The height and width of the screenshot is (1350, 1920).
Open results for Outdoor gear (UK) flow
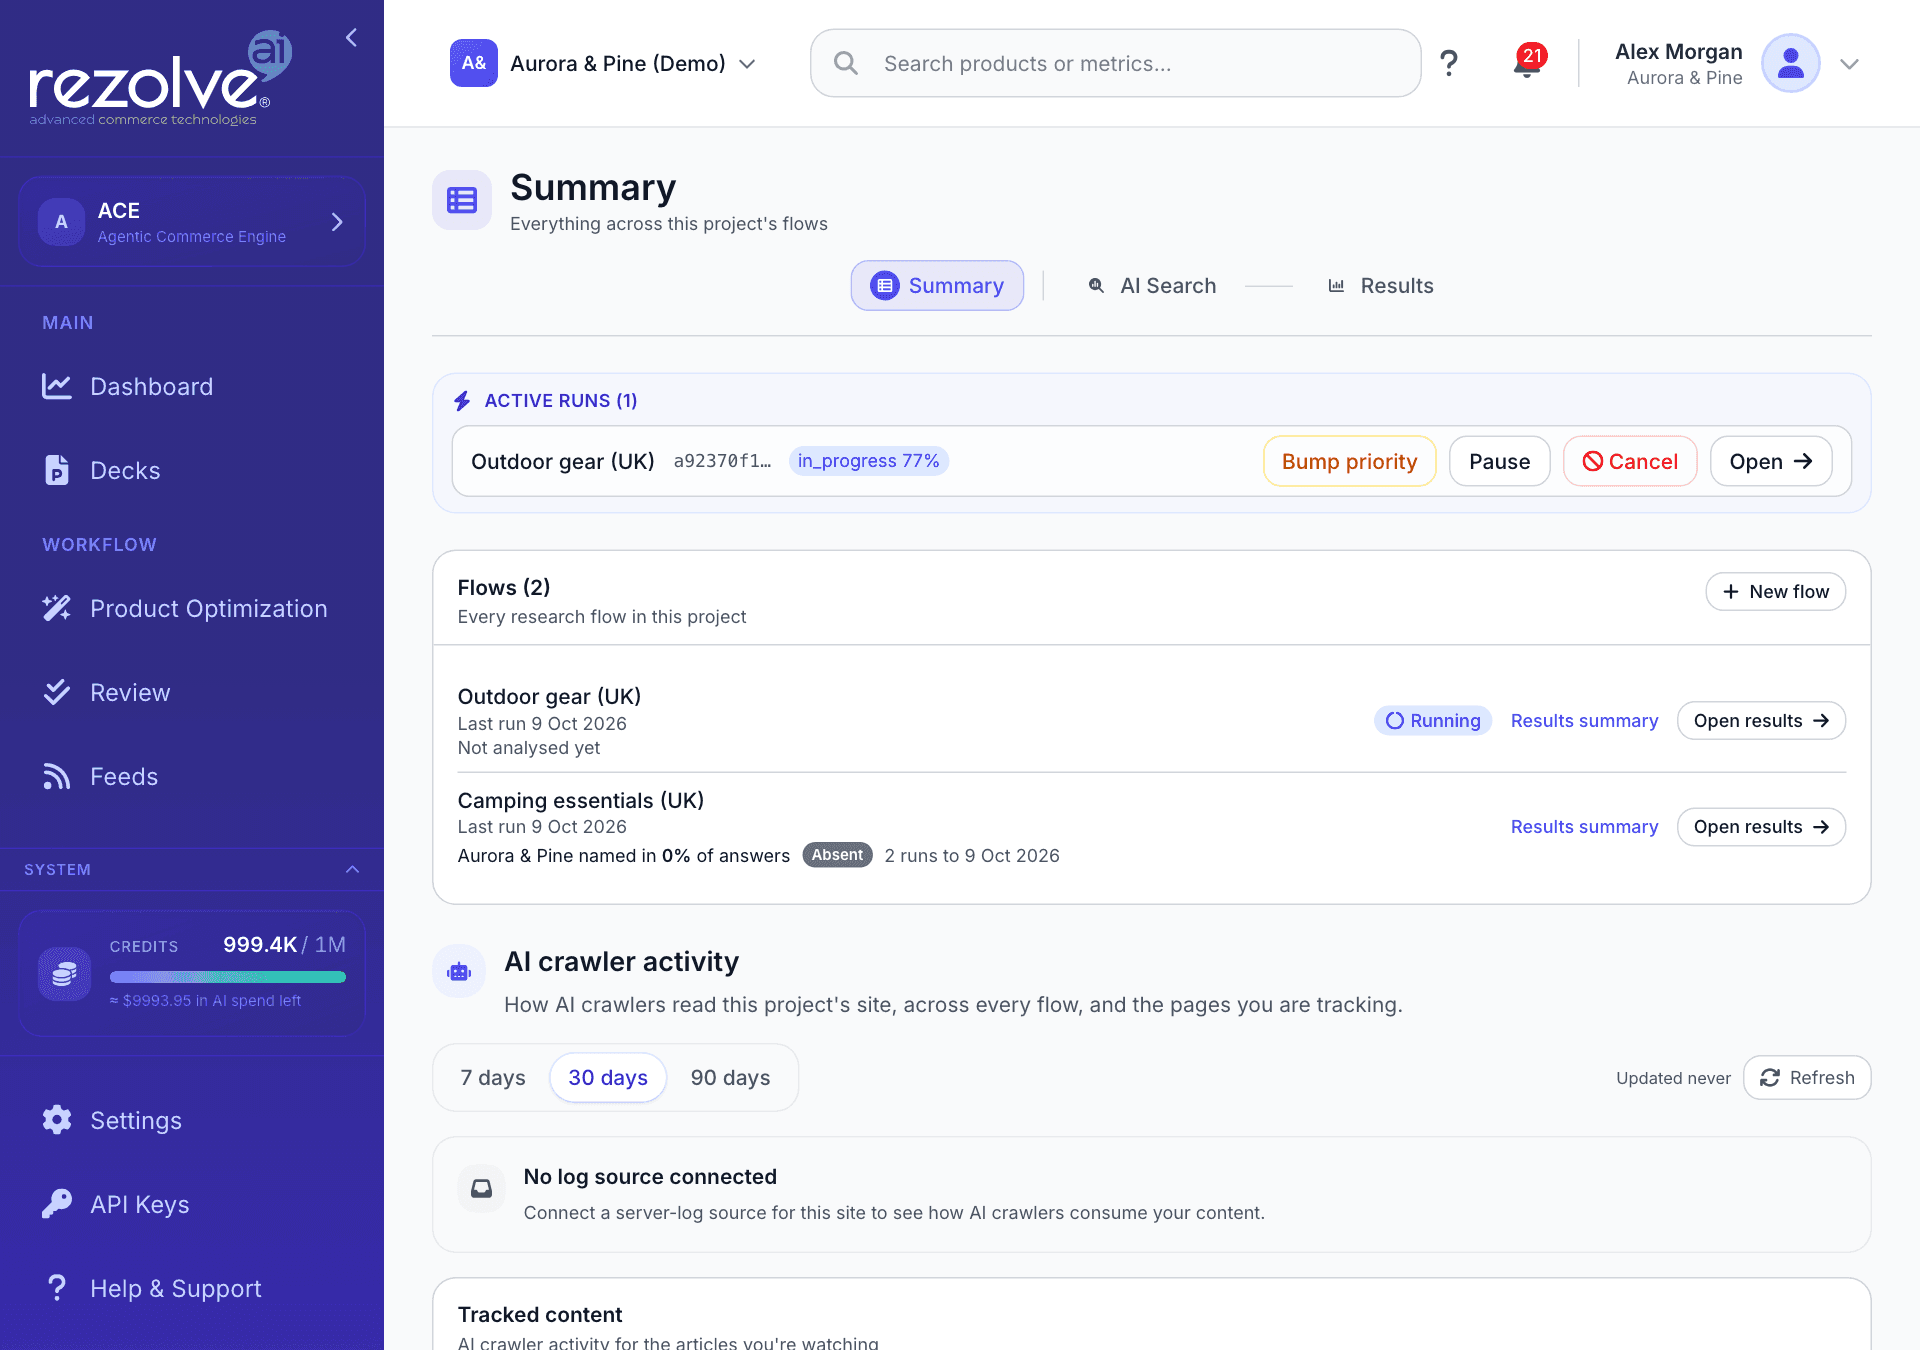click(x=1761, y=721)
